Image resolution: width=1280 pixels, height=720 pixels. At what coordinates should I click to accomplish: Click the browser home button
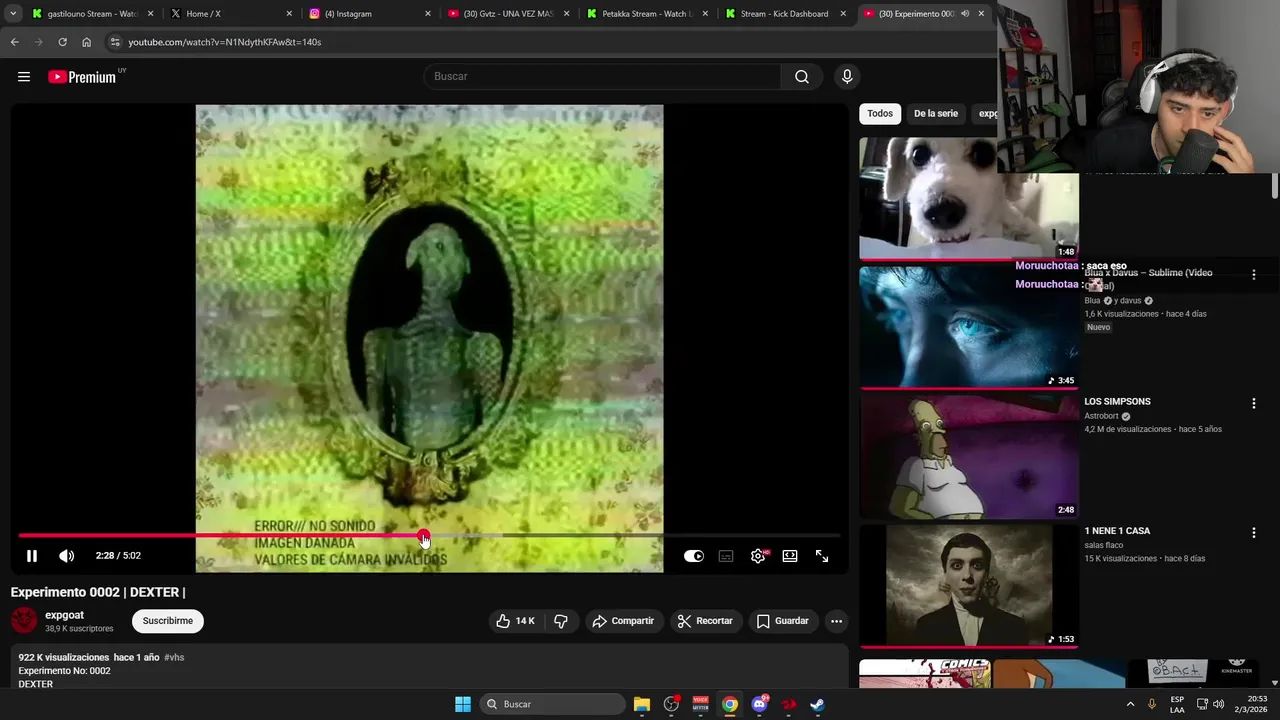86,42
